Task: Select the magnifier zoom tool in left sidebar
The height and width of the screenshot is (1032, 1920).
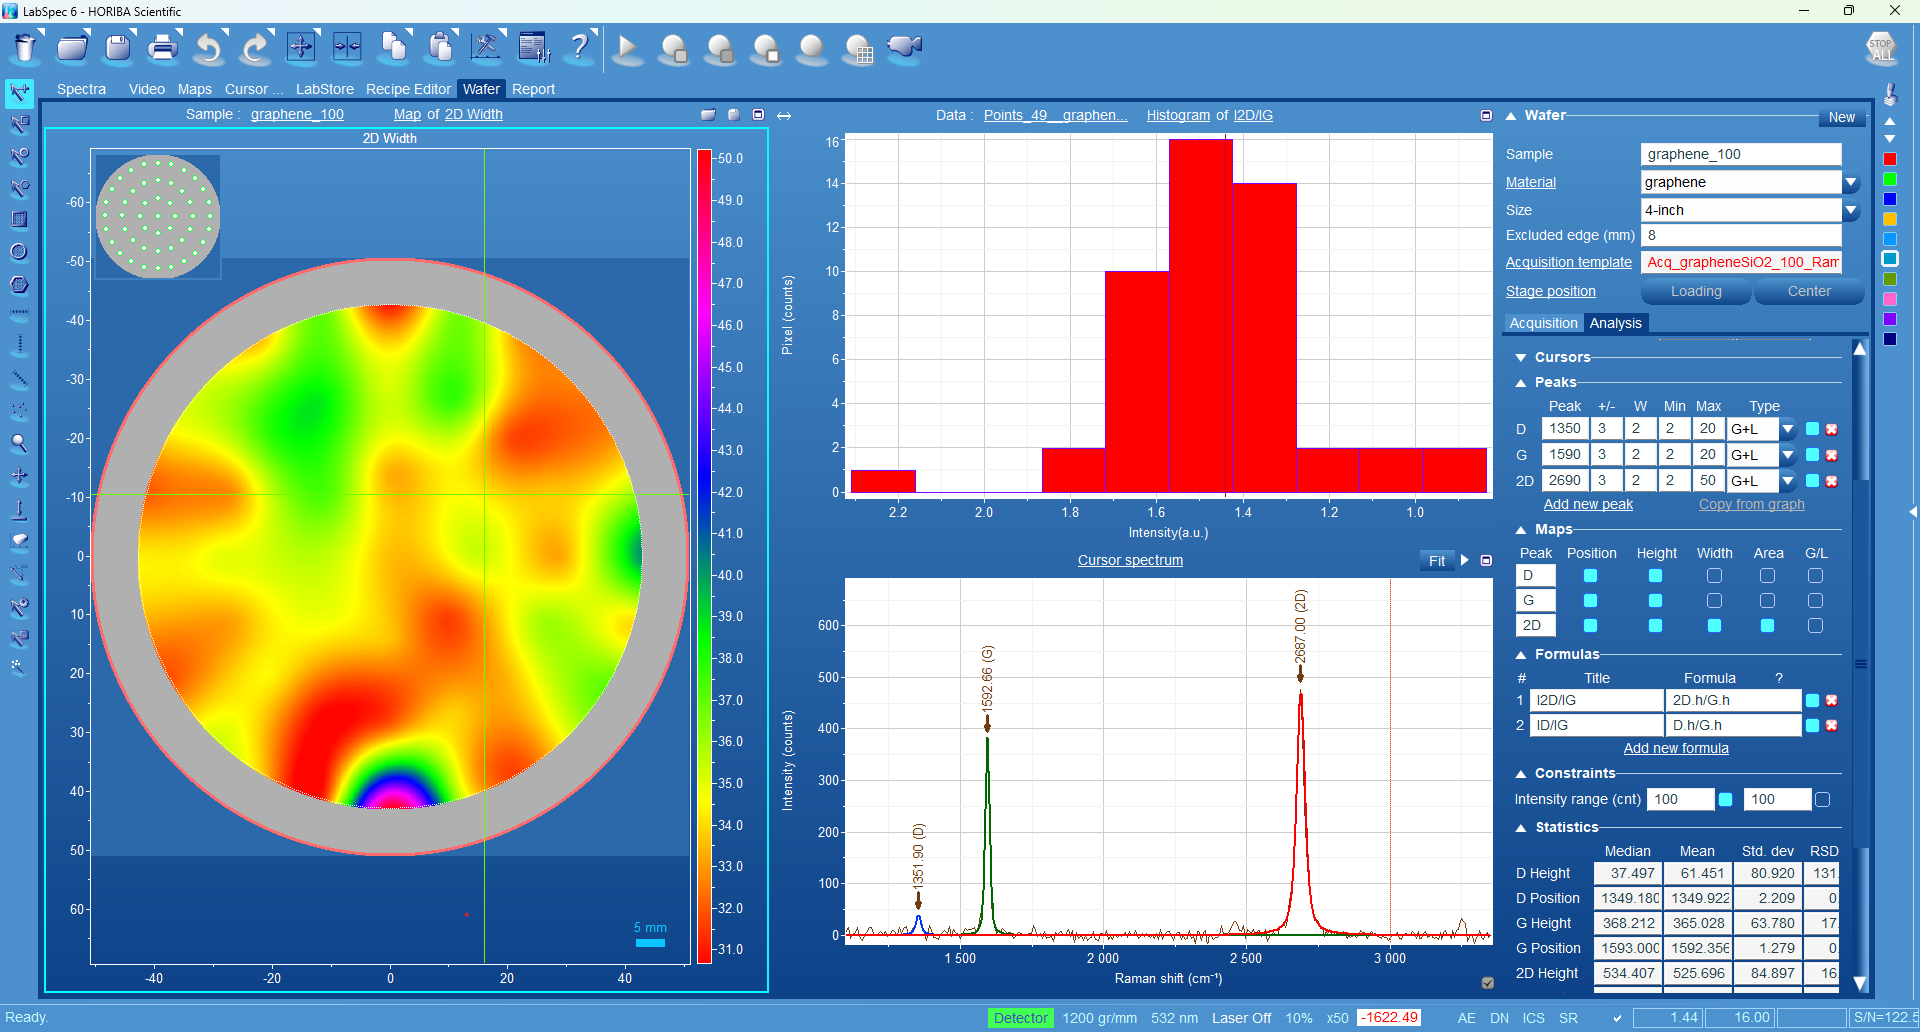Action: pos(19,443)
